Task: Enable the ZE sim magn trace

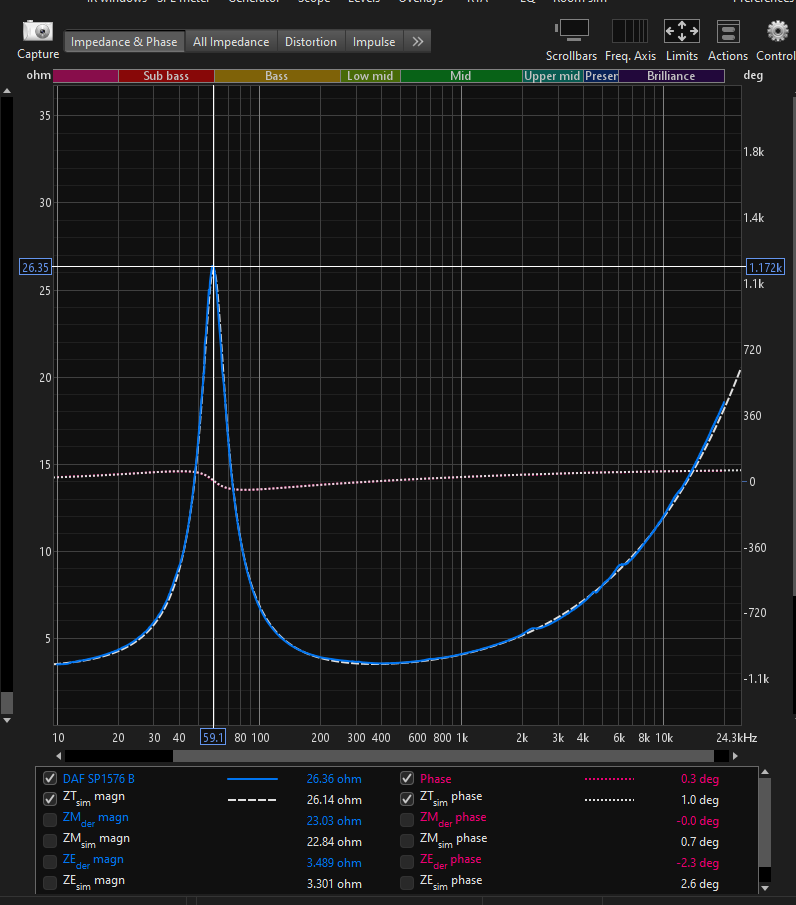Action: 50,882
